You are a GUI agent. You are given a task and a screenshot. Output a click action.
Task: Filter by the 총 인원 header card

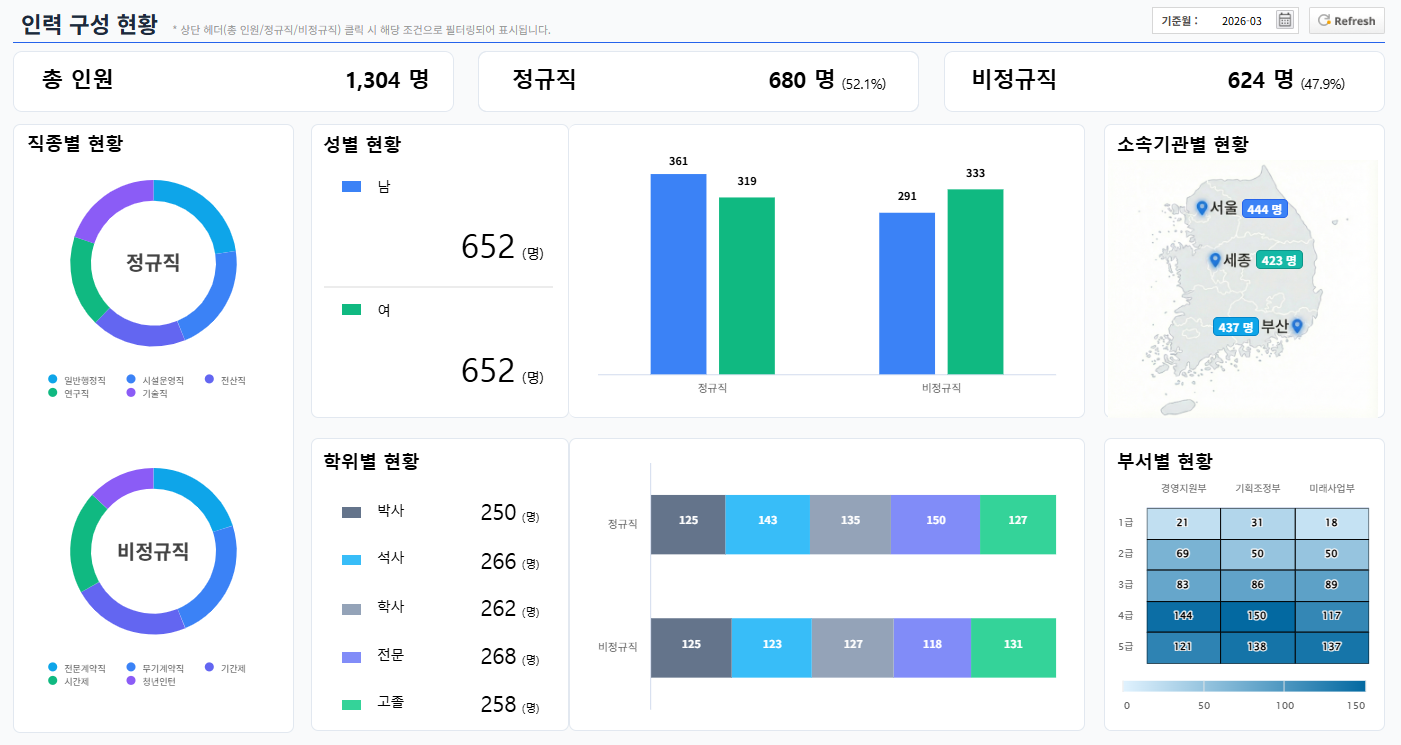point(233,81)
